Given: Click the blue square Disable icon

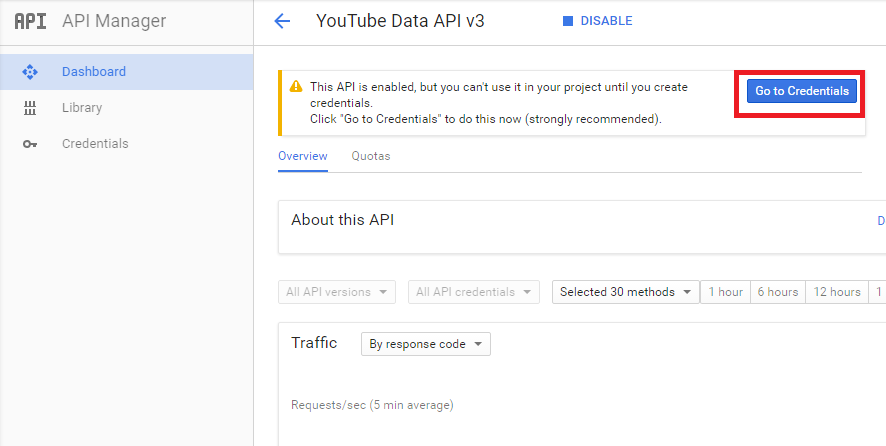Looking at the screenshot, I should coord(568,21).
